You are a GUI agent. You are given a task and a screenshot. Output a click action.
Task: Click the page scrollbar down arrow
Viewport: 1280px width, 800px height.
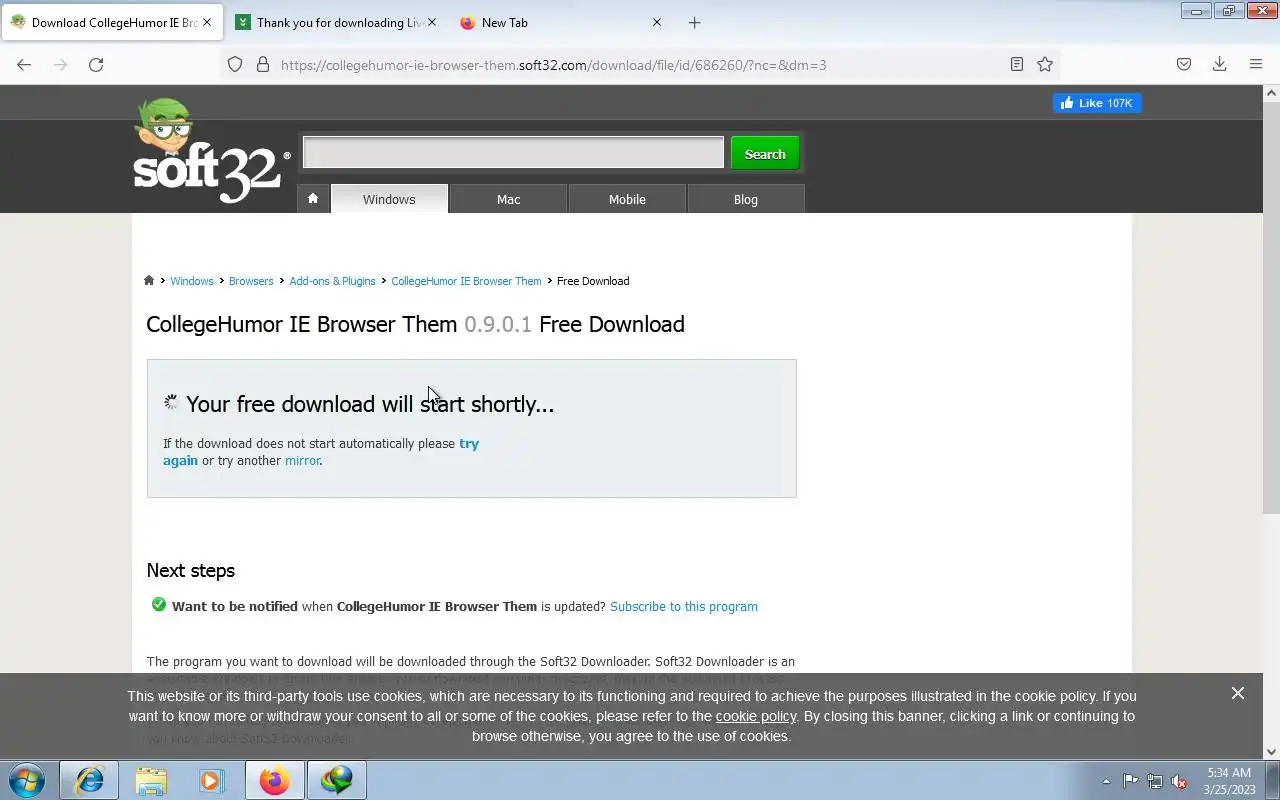point(1271,752)
